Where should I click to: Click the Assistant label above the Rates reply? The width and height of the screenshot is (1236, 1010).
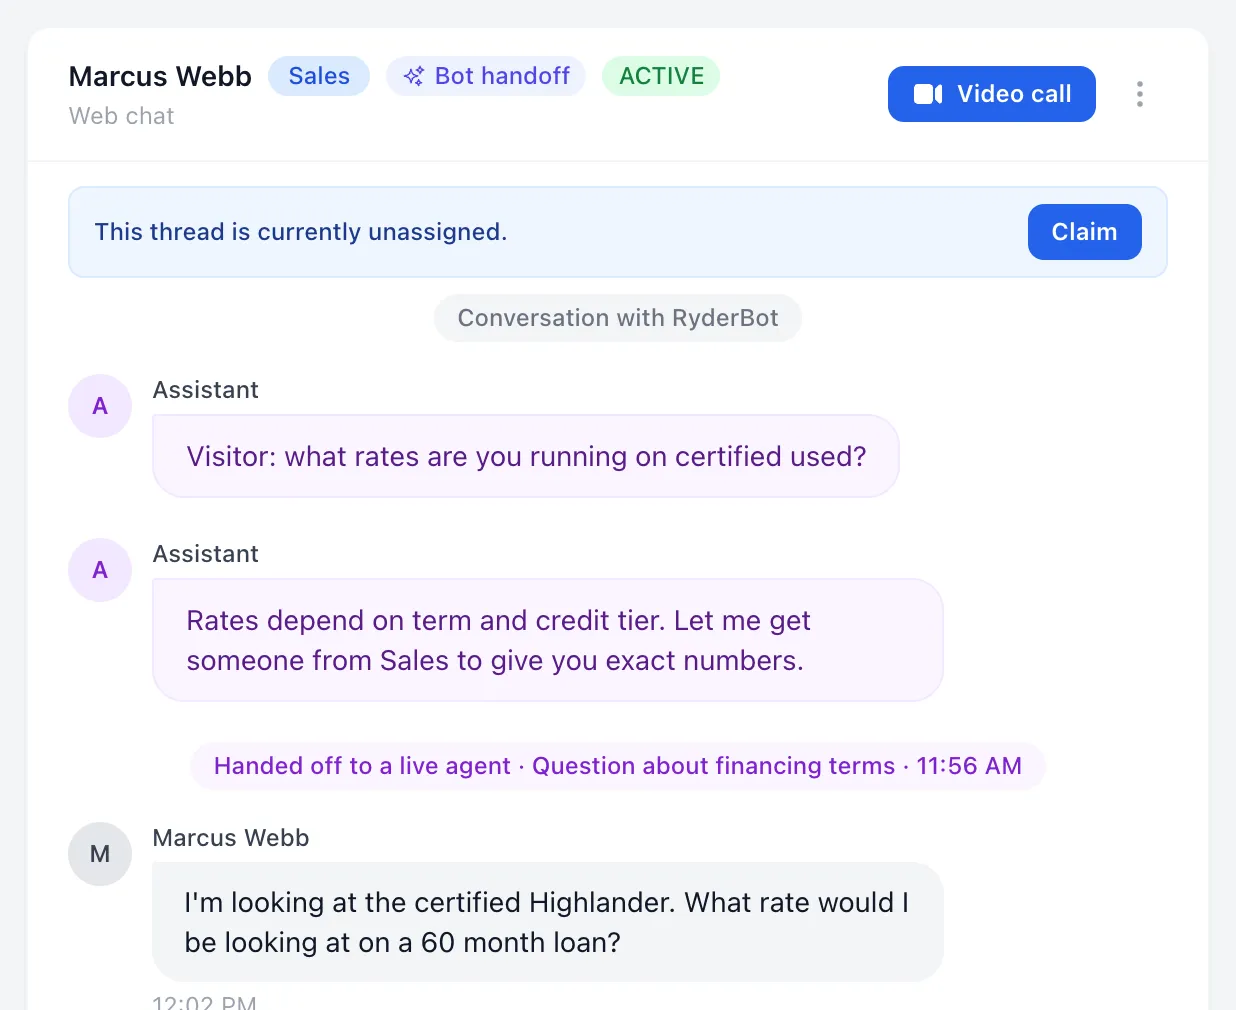205,554
